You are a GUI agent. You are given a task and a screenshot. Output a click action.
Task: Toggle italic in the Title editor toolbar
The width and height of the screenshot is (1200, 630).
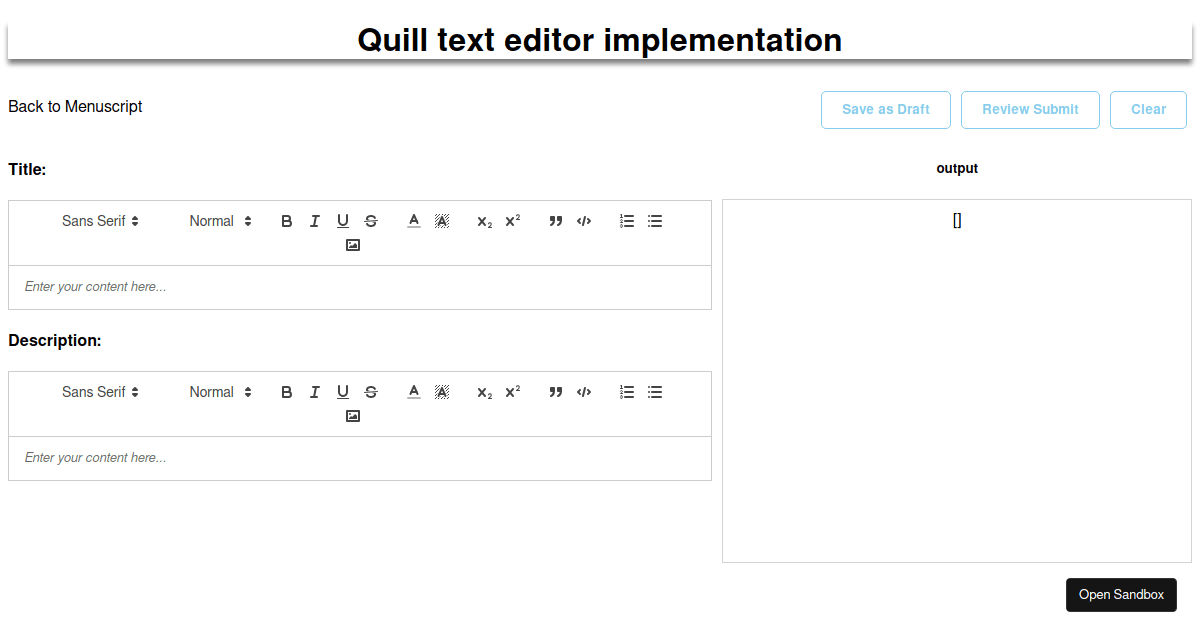click(315, 221)
